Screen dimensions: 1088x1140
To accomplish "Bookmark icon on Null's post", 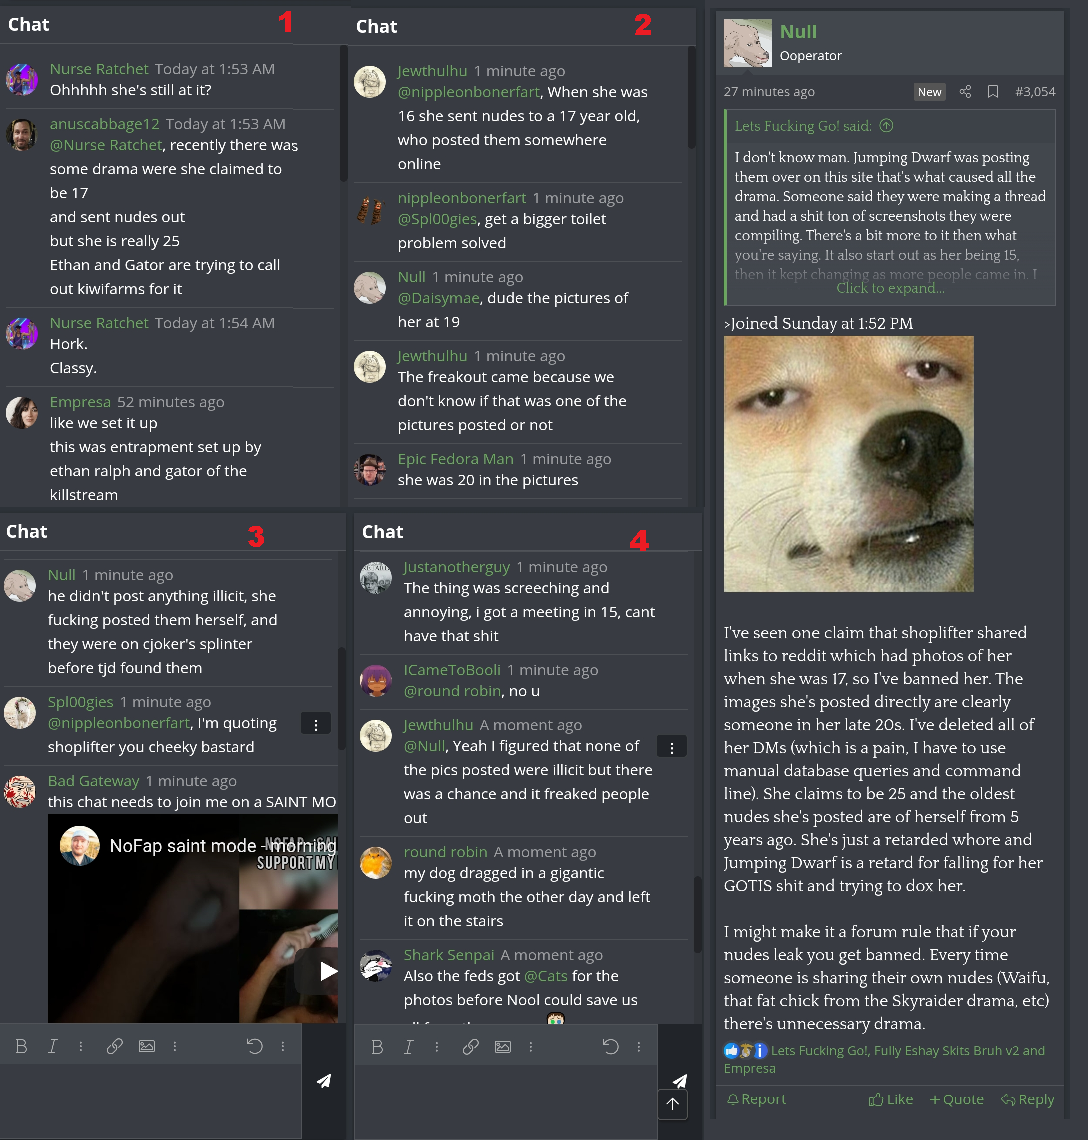I will tap(993, 92).
